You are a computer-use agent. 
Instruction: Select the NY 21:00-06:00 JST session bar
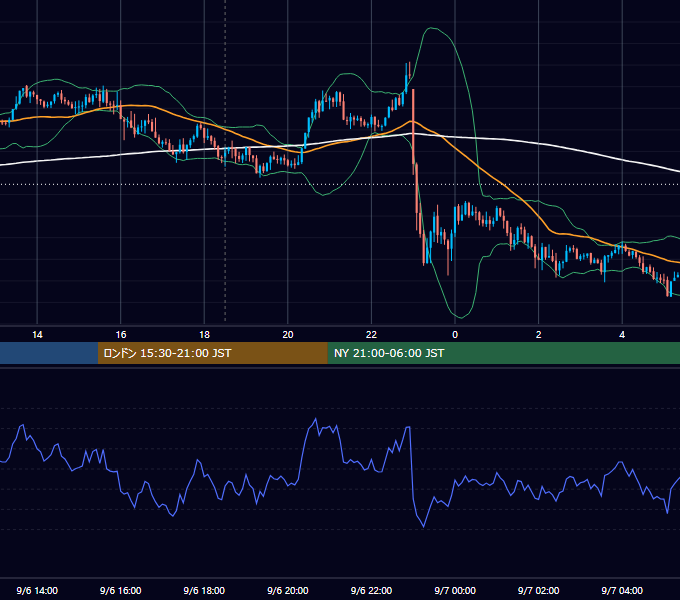click(x=503, y=353)
